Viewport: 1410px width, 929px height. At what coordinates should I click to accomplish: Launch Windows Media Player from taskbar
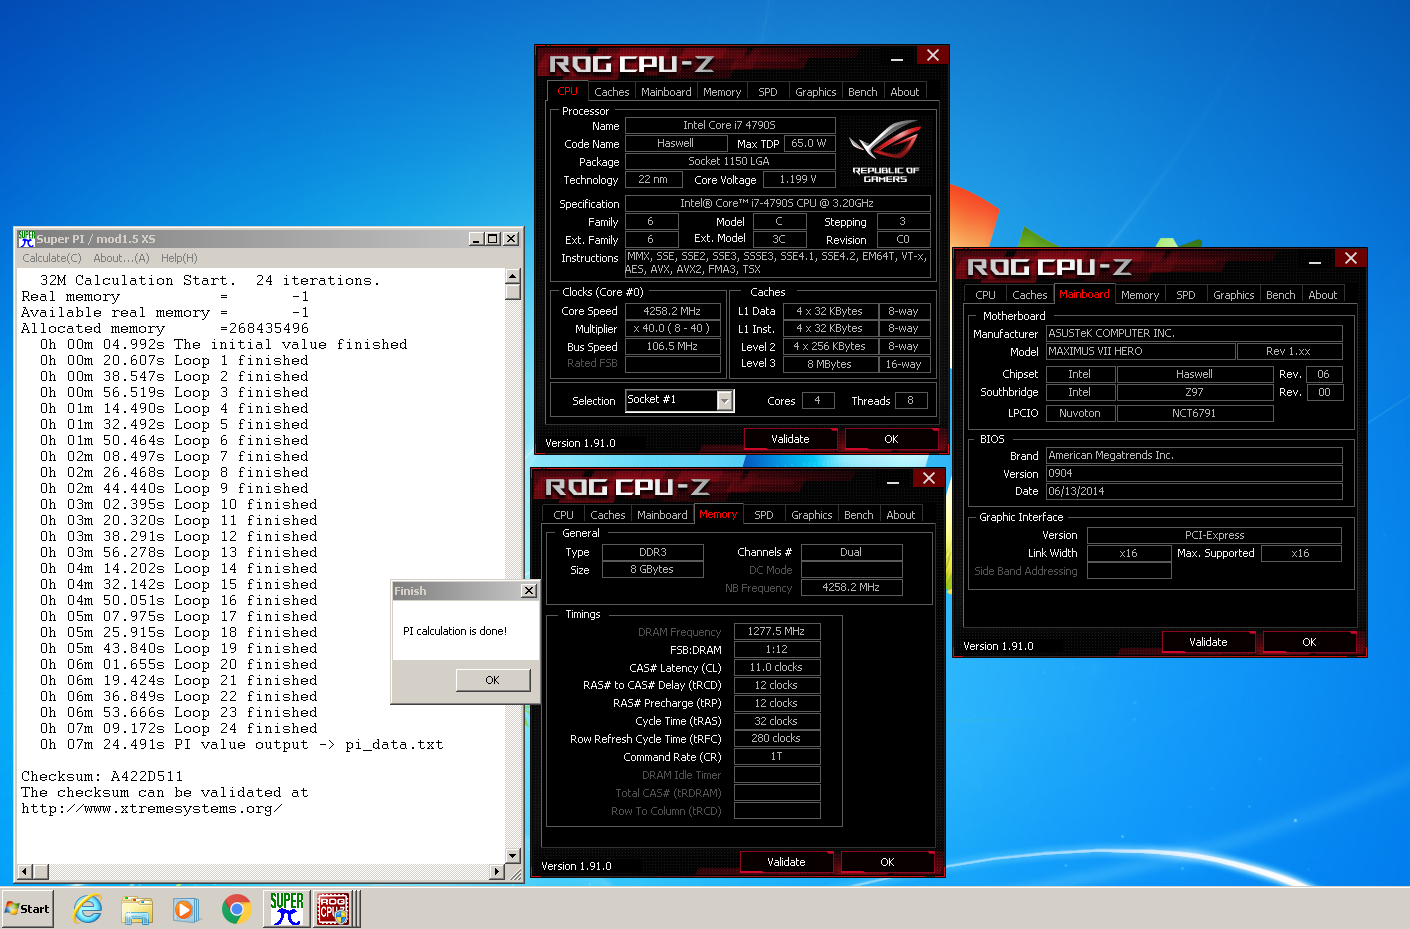pyautogui.click(x=185, y=908)
